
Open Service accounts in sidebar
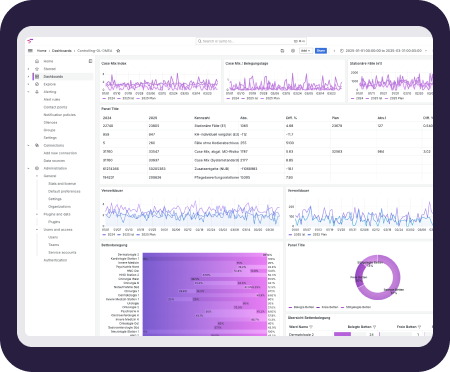click(x=62, y=253)
